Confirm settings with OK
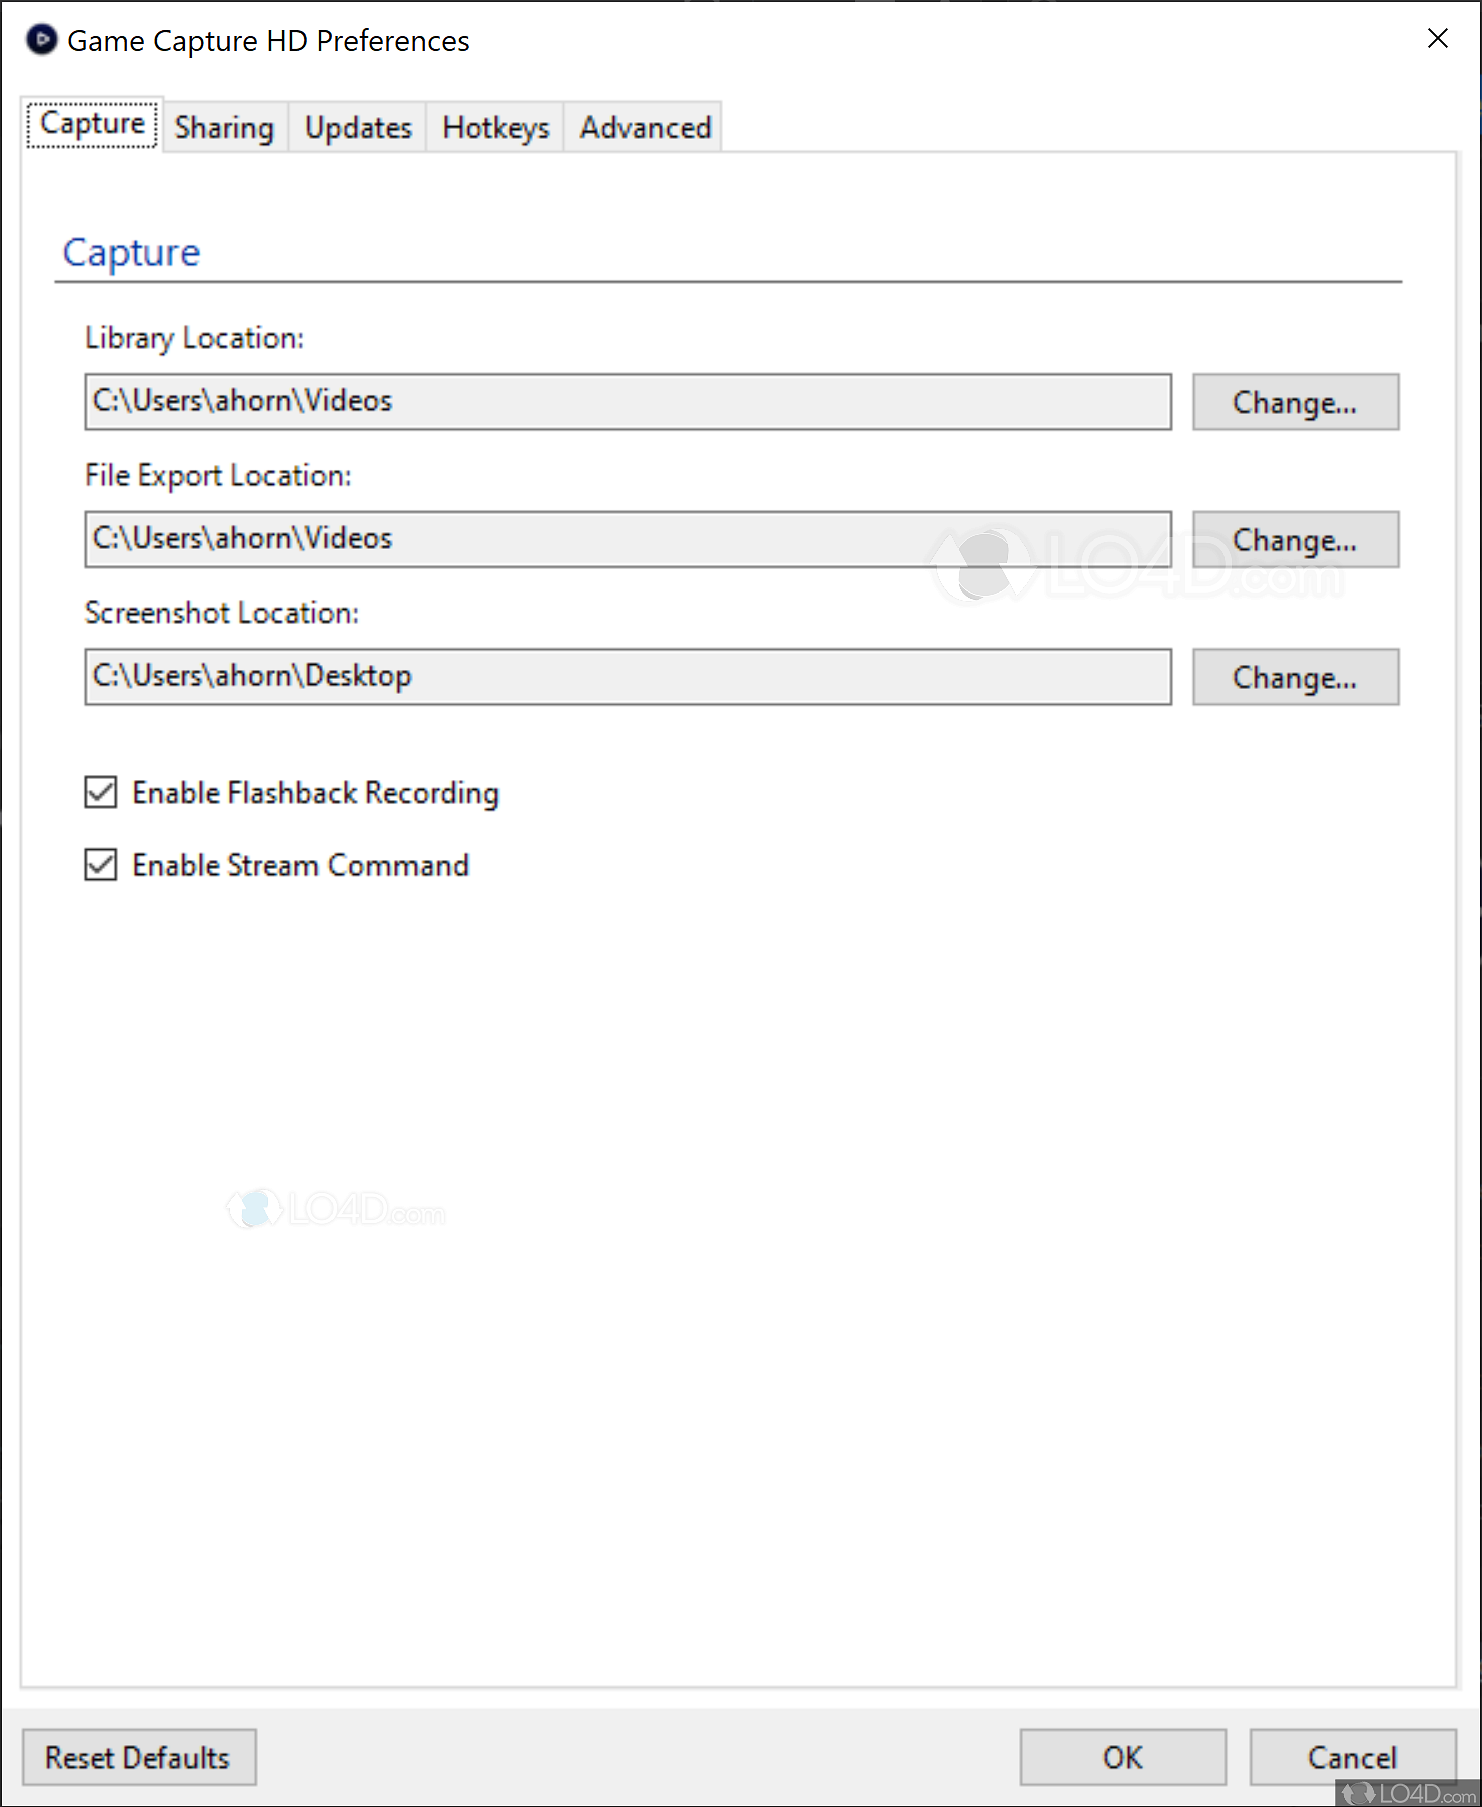 tap(1122, 1757)
